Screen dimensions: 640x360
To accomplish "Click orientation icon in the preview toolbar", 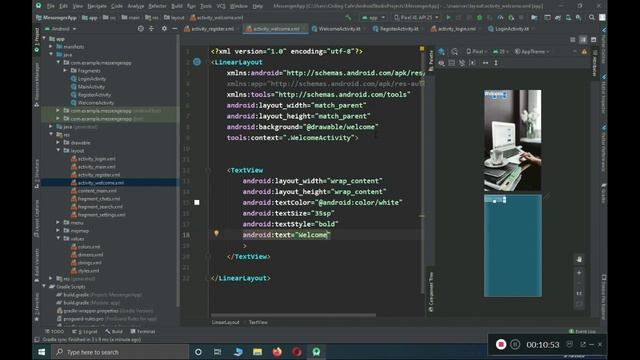I will pos(454,52).
